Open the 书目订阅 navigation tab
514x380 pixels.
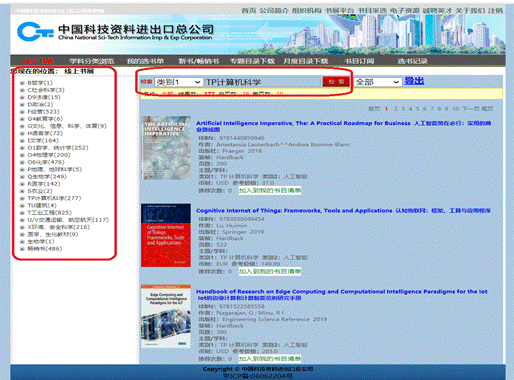[x=359, y=61]
